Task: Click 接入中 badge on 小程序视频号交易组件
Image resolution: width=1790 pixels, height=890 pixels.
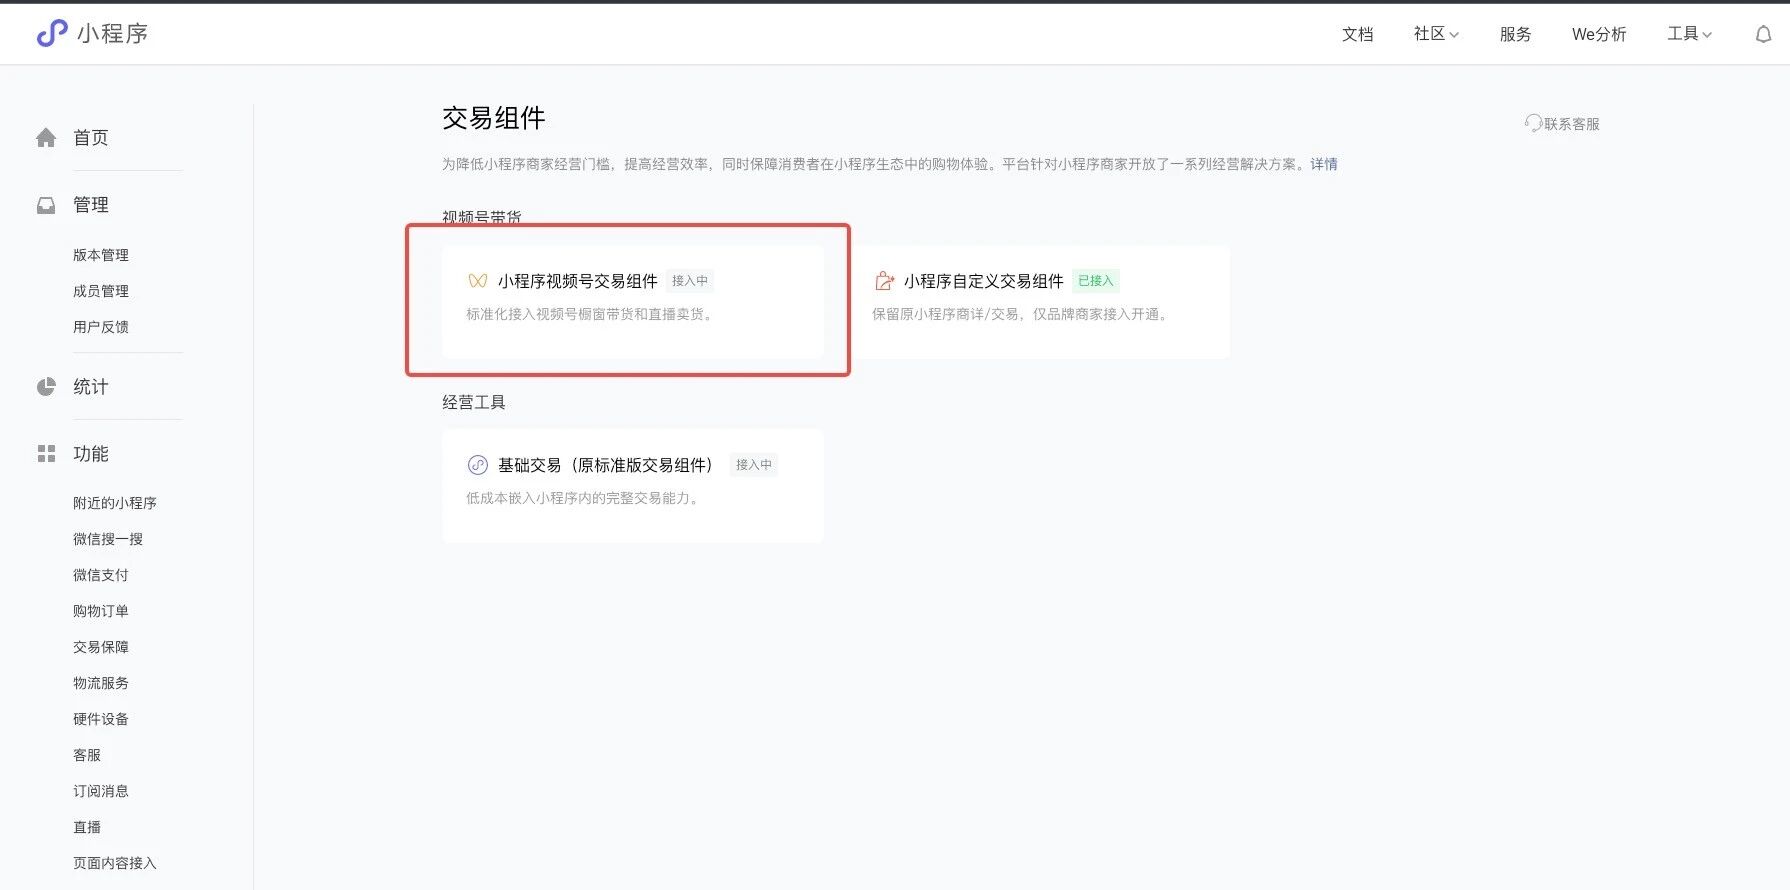Action: 690,281
